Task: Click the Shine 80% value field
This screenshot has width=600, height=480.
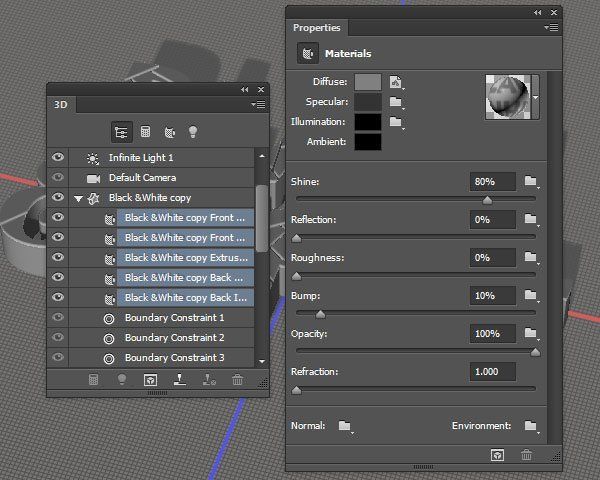Action: pyautogui.click(x=493, y=181)
